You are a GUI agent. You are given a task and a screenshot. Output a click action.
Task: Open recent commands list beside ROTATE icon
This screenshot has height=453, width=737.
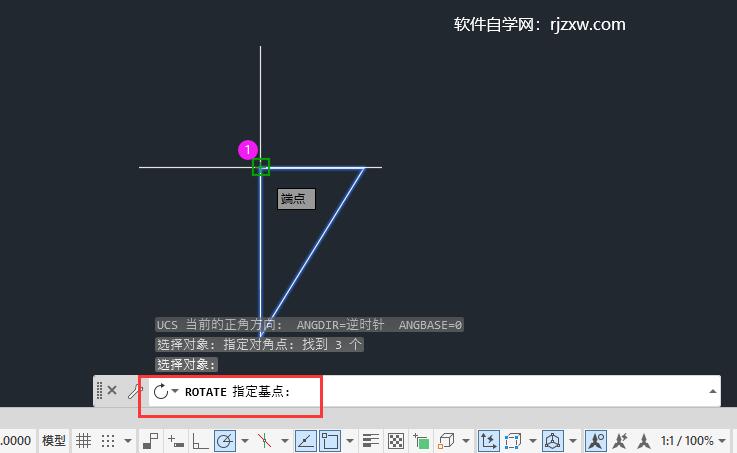[x=175, y=391]
